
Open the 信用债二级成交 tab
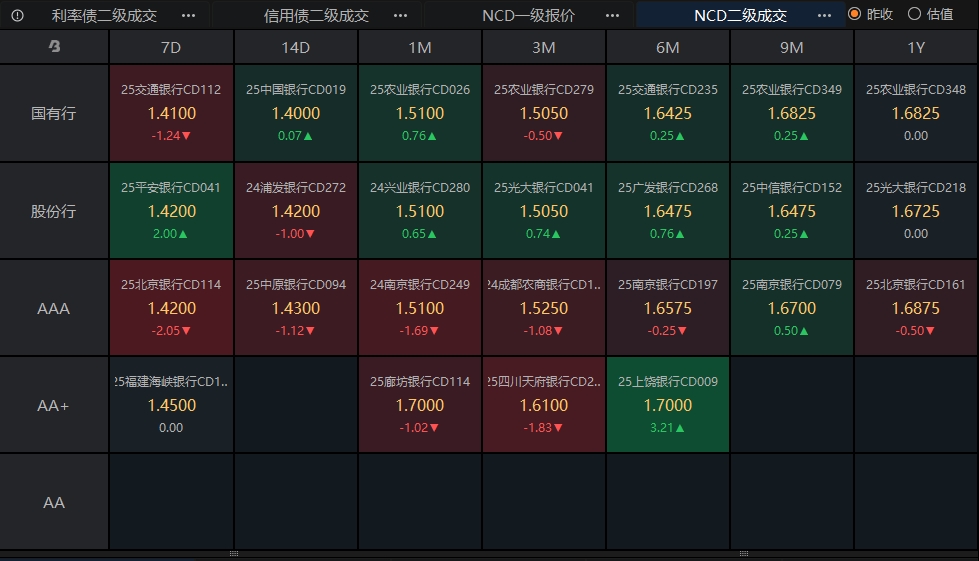pos(316,16)
